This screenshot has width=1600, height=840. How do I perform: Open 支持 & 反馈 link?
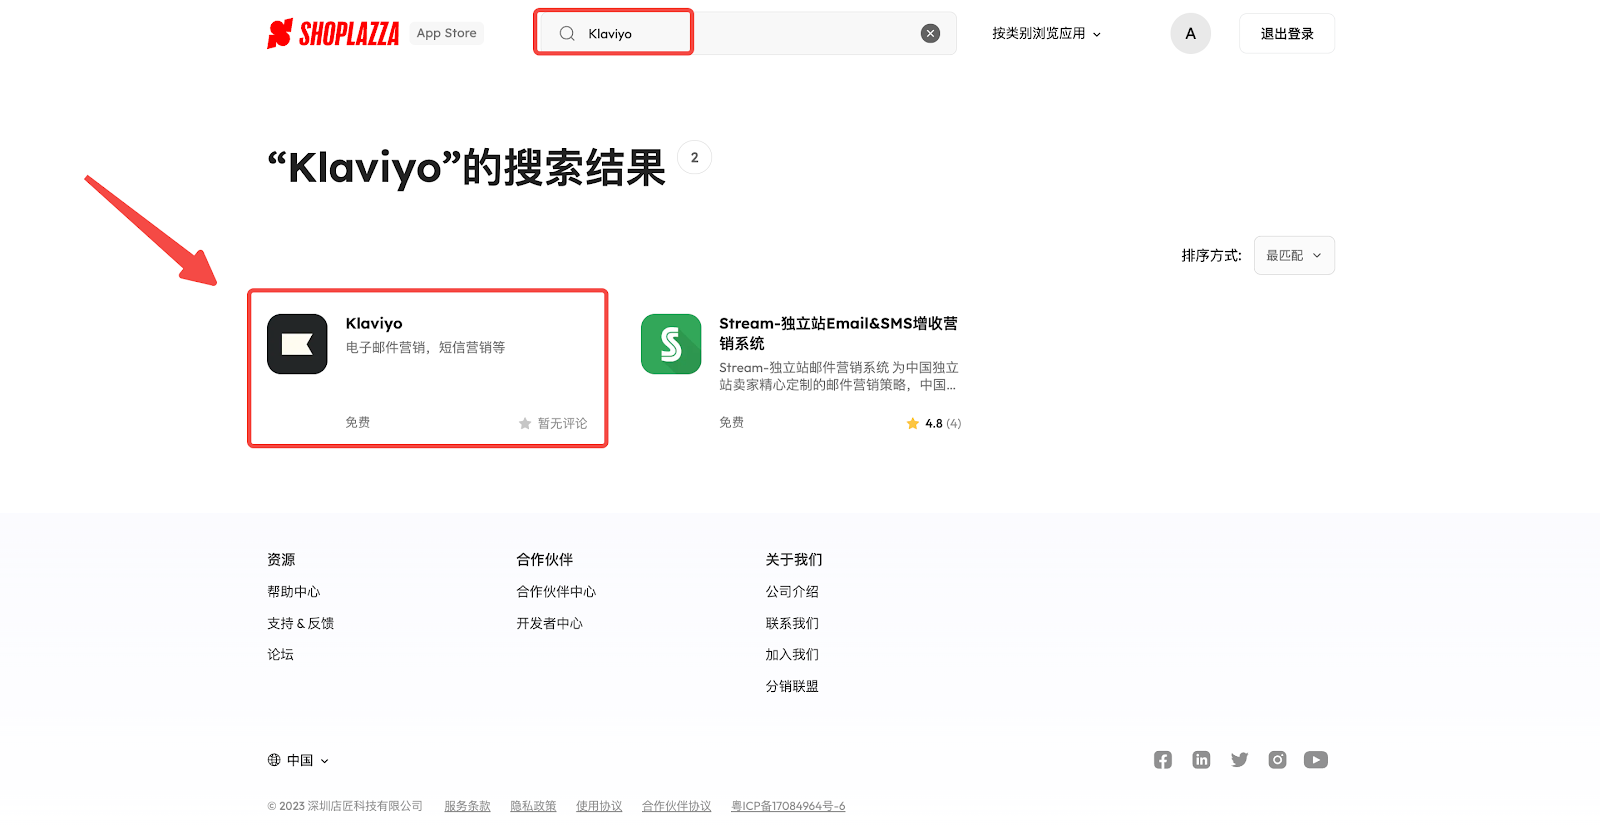click(x=301, y=623)
